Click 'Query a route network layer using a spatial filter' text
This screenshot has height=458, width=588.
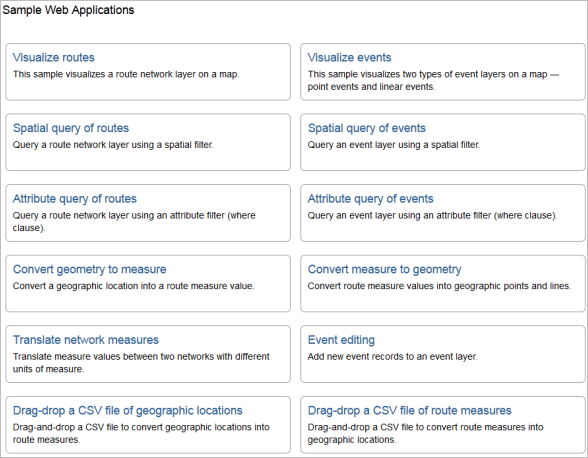[x=113, y=145]
